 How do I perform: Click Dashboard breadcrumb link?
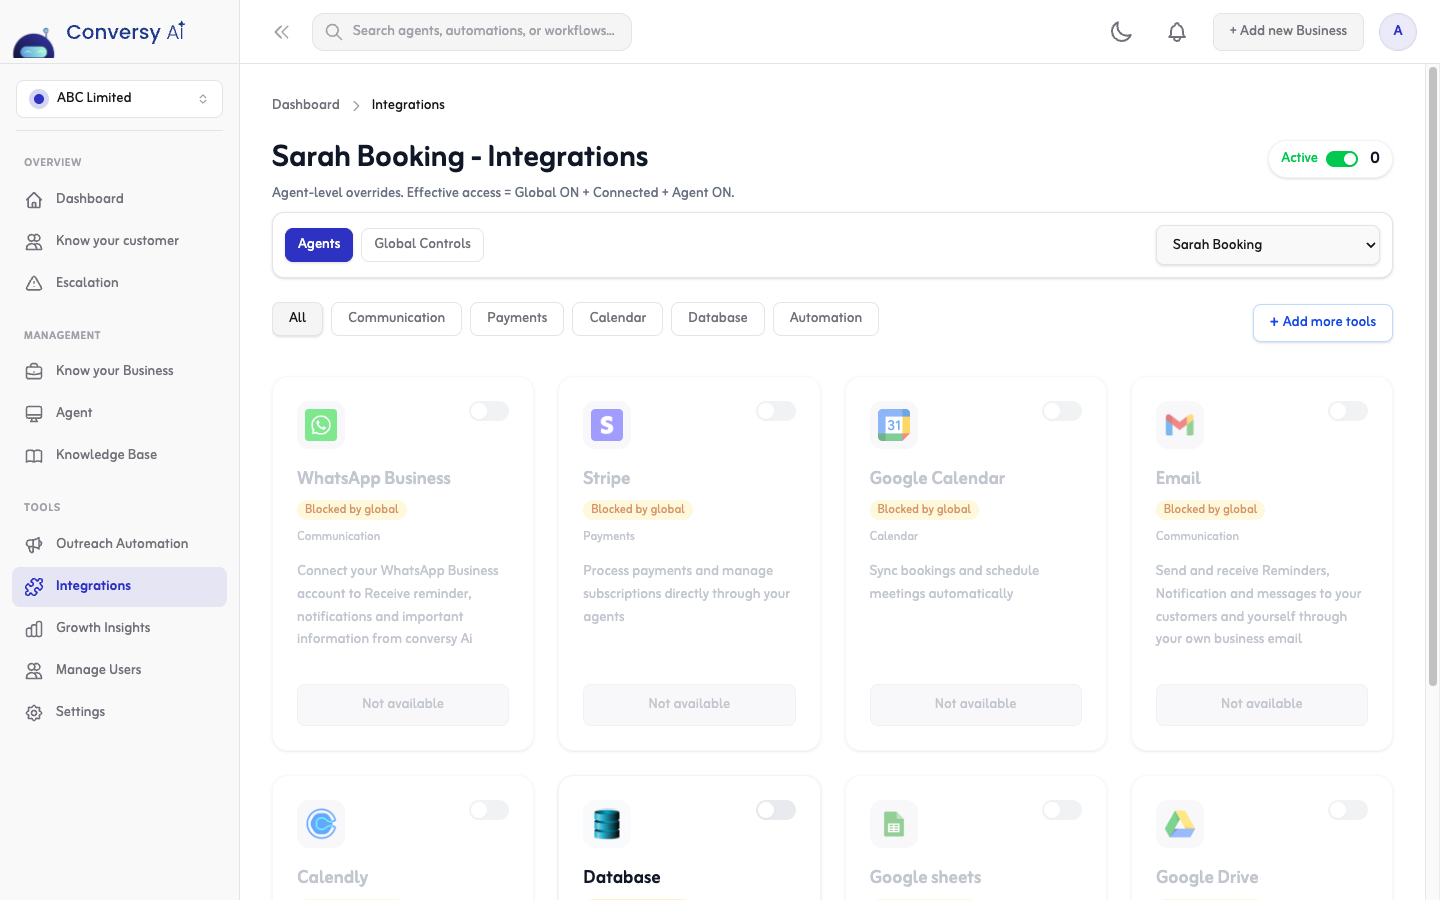pyautogui.click(x=306, y=105)
